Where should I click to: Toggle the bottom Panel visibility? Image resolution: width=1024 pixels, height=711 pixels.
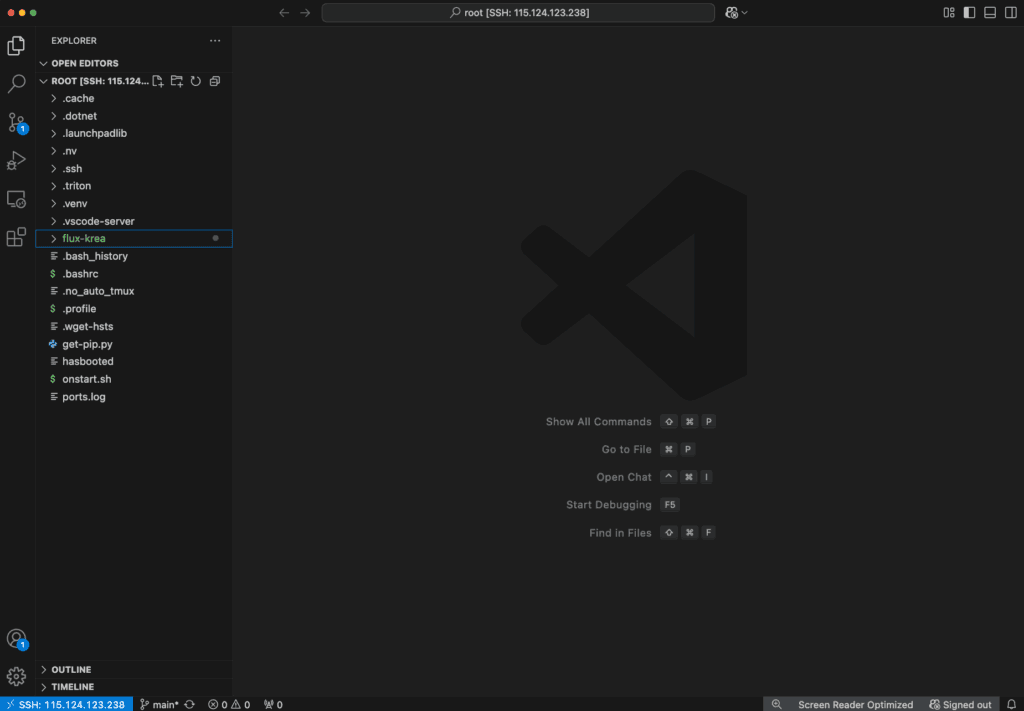[990, 12]
